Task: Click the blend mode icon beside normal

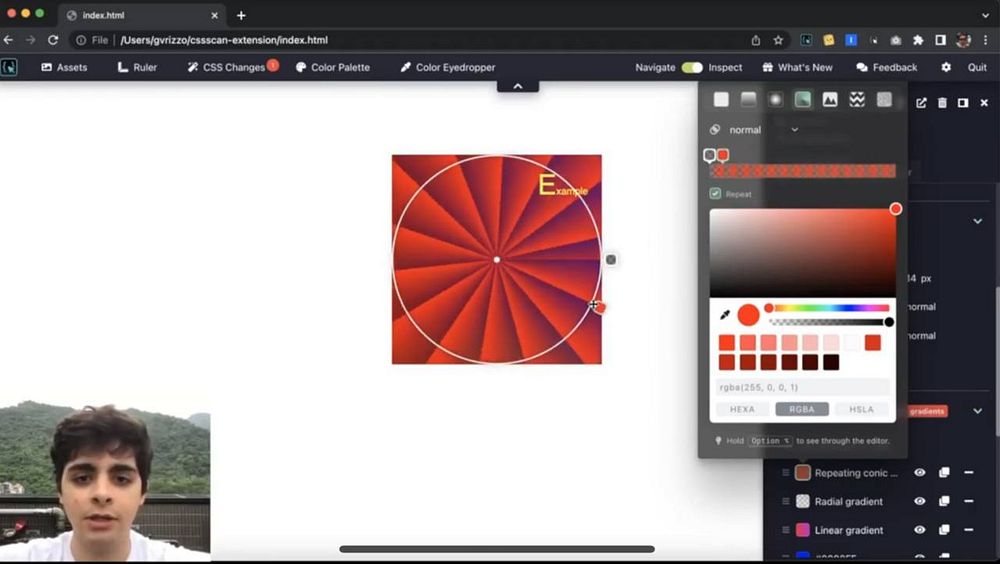Action: click(x=715, y=130)
